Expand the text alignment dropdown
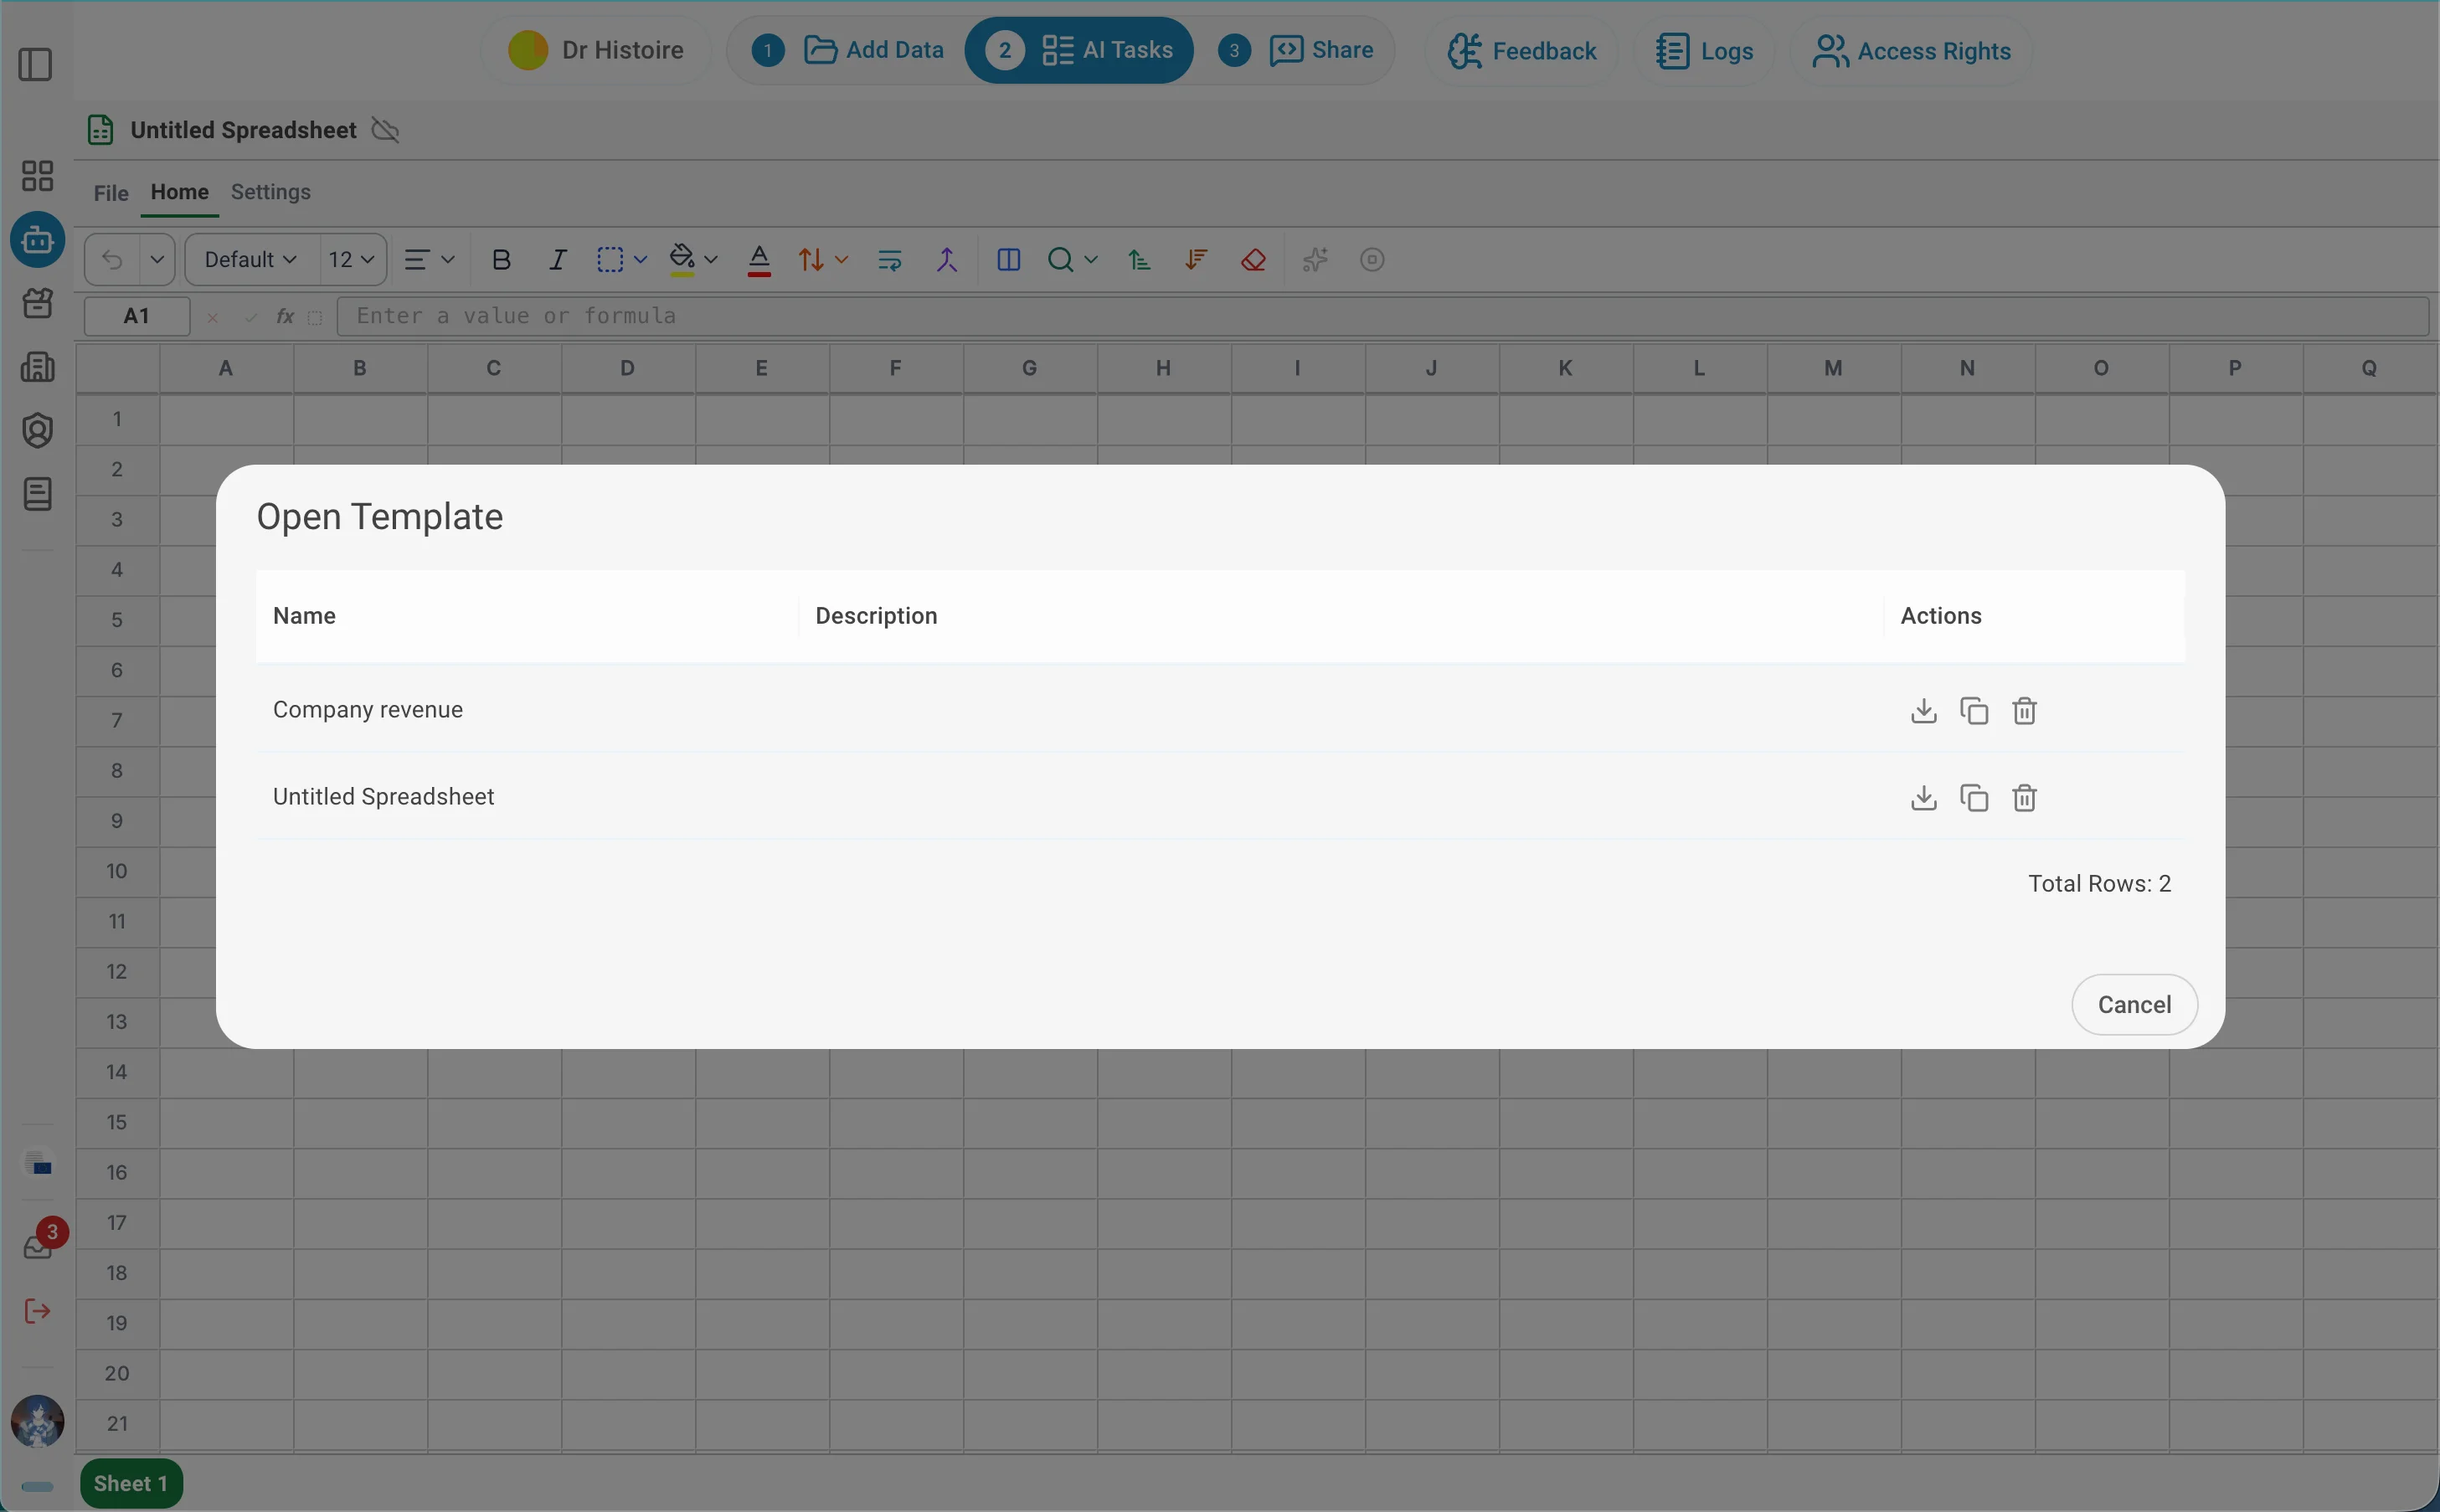The width and height of the screenshot is (2440, 1512). pyautogui.click(x=448, y=260)
